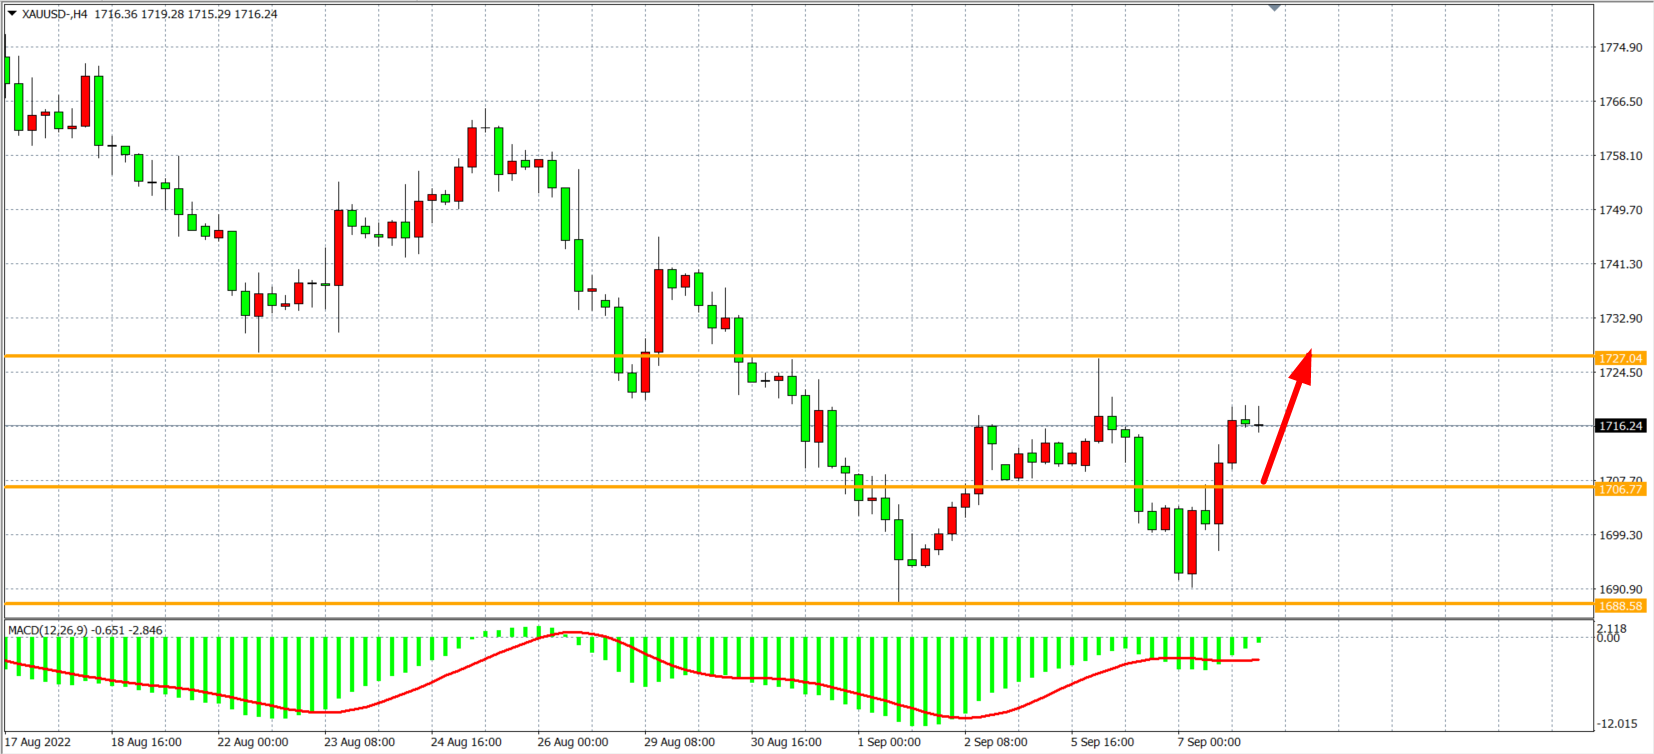Click the black current price tag 1716.24

tap(1620, 426)
